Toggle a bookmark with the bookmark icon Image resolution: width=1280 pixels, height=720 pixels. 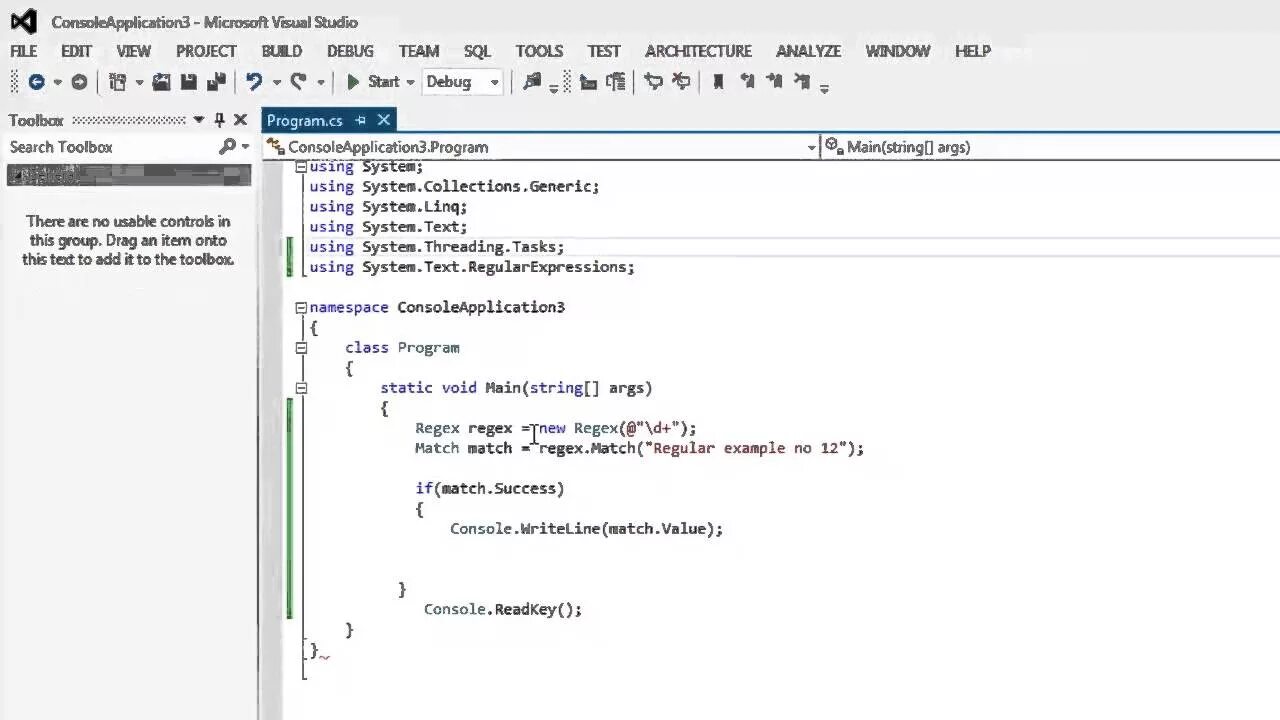pyautogui.click(x=718, y=82)
